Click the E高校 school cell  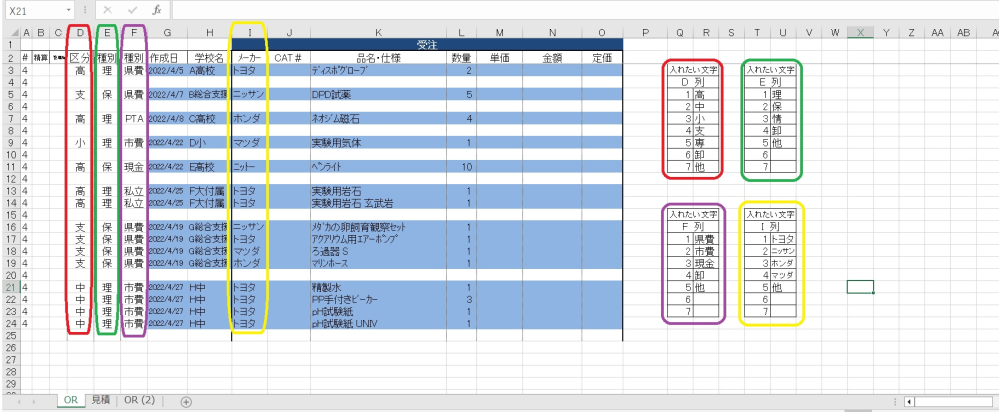(210, 167)
